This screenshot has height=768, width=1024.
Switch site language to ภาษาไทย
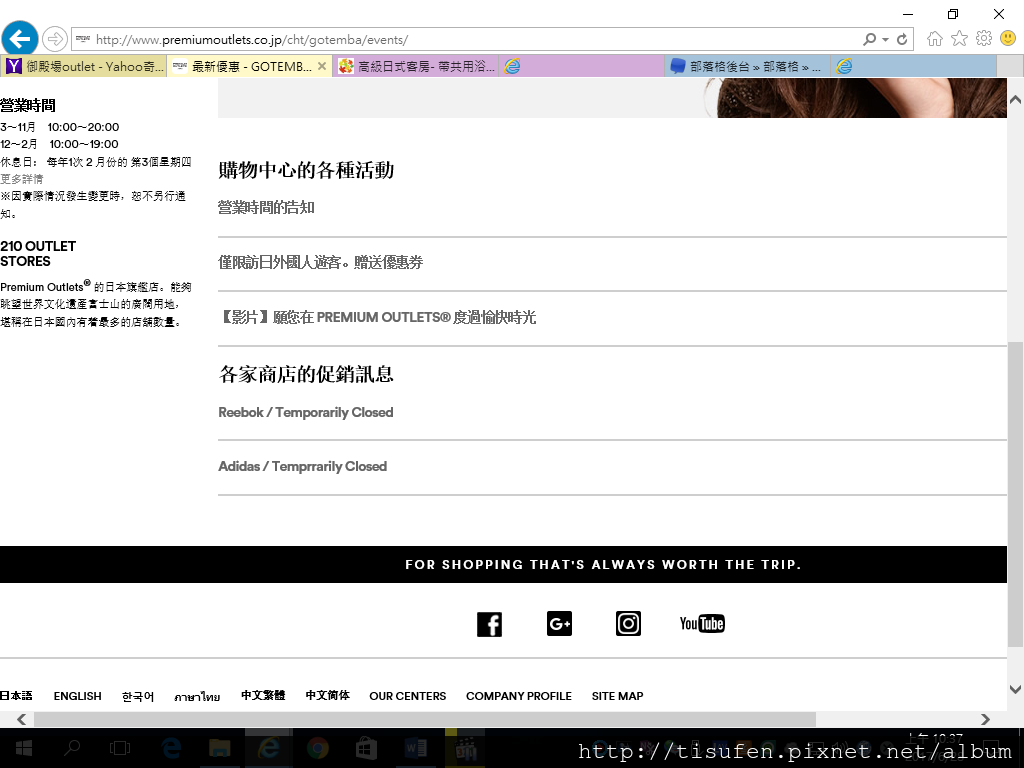(197, 697)
